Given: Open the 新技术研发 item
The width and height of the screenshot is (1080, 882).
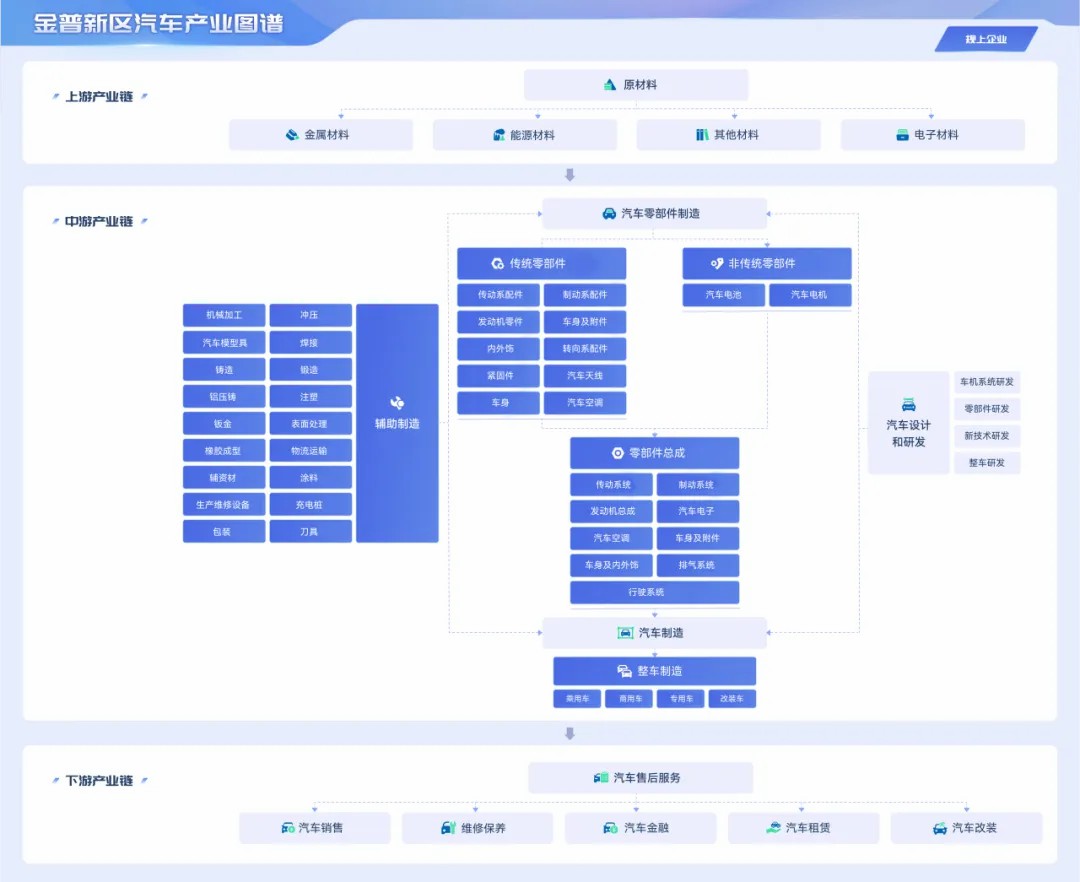Looking at the screenshot, I should click(986, 436).
